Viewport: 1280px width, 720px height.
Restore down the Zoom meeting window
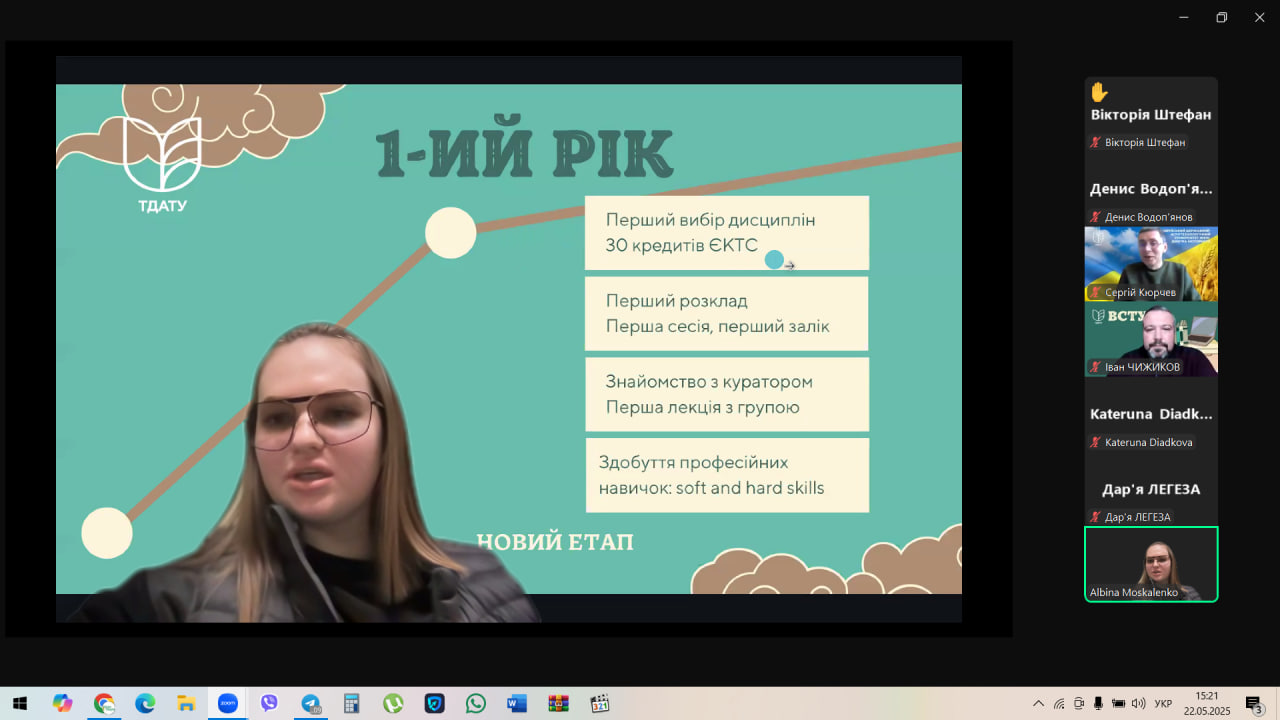(x=1221, y=17)
